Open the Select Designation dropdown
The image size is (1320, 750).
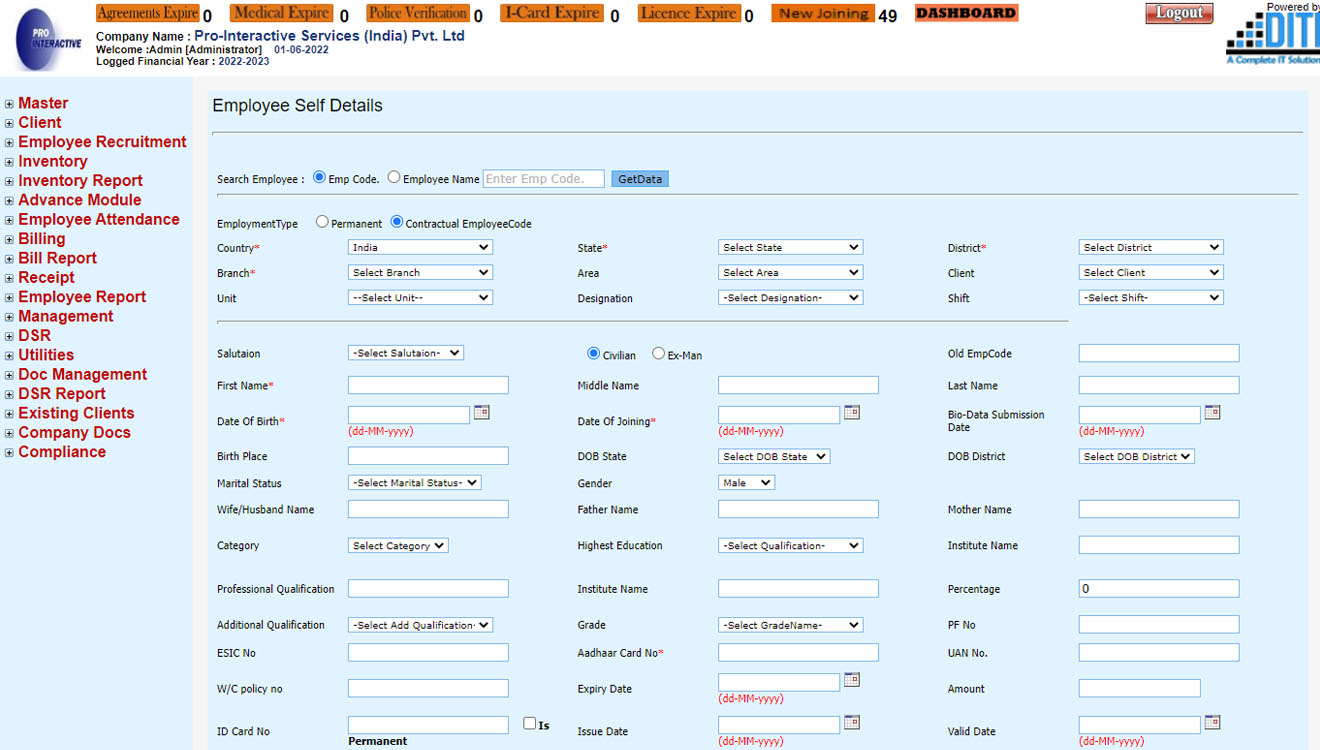790,297
